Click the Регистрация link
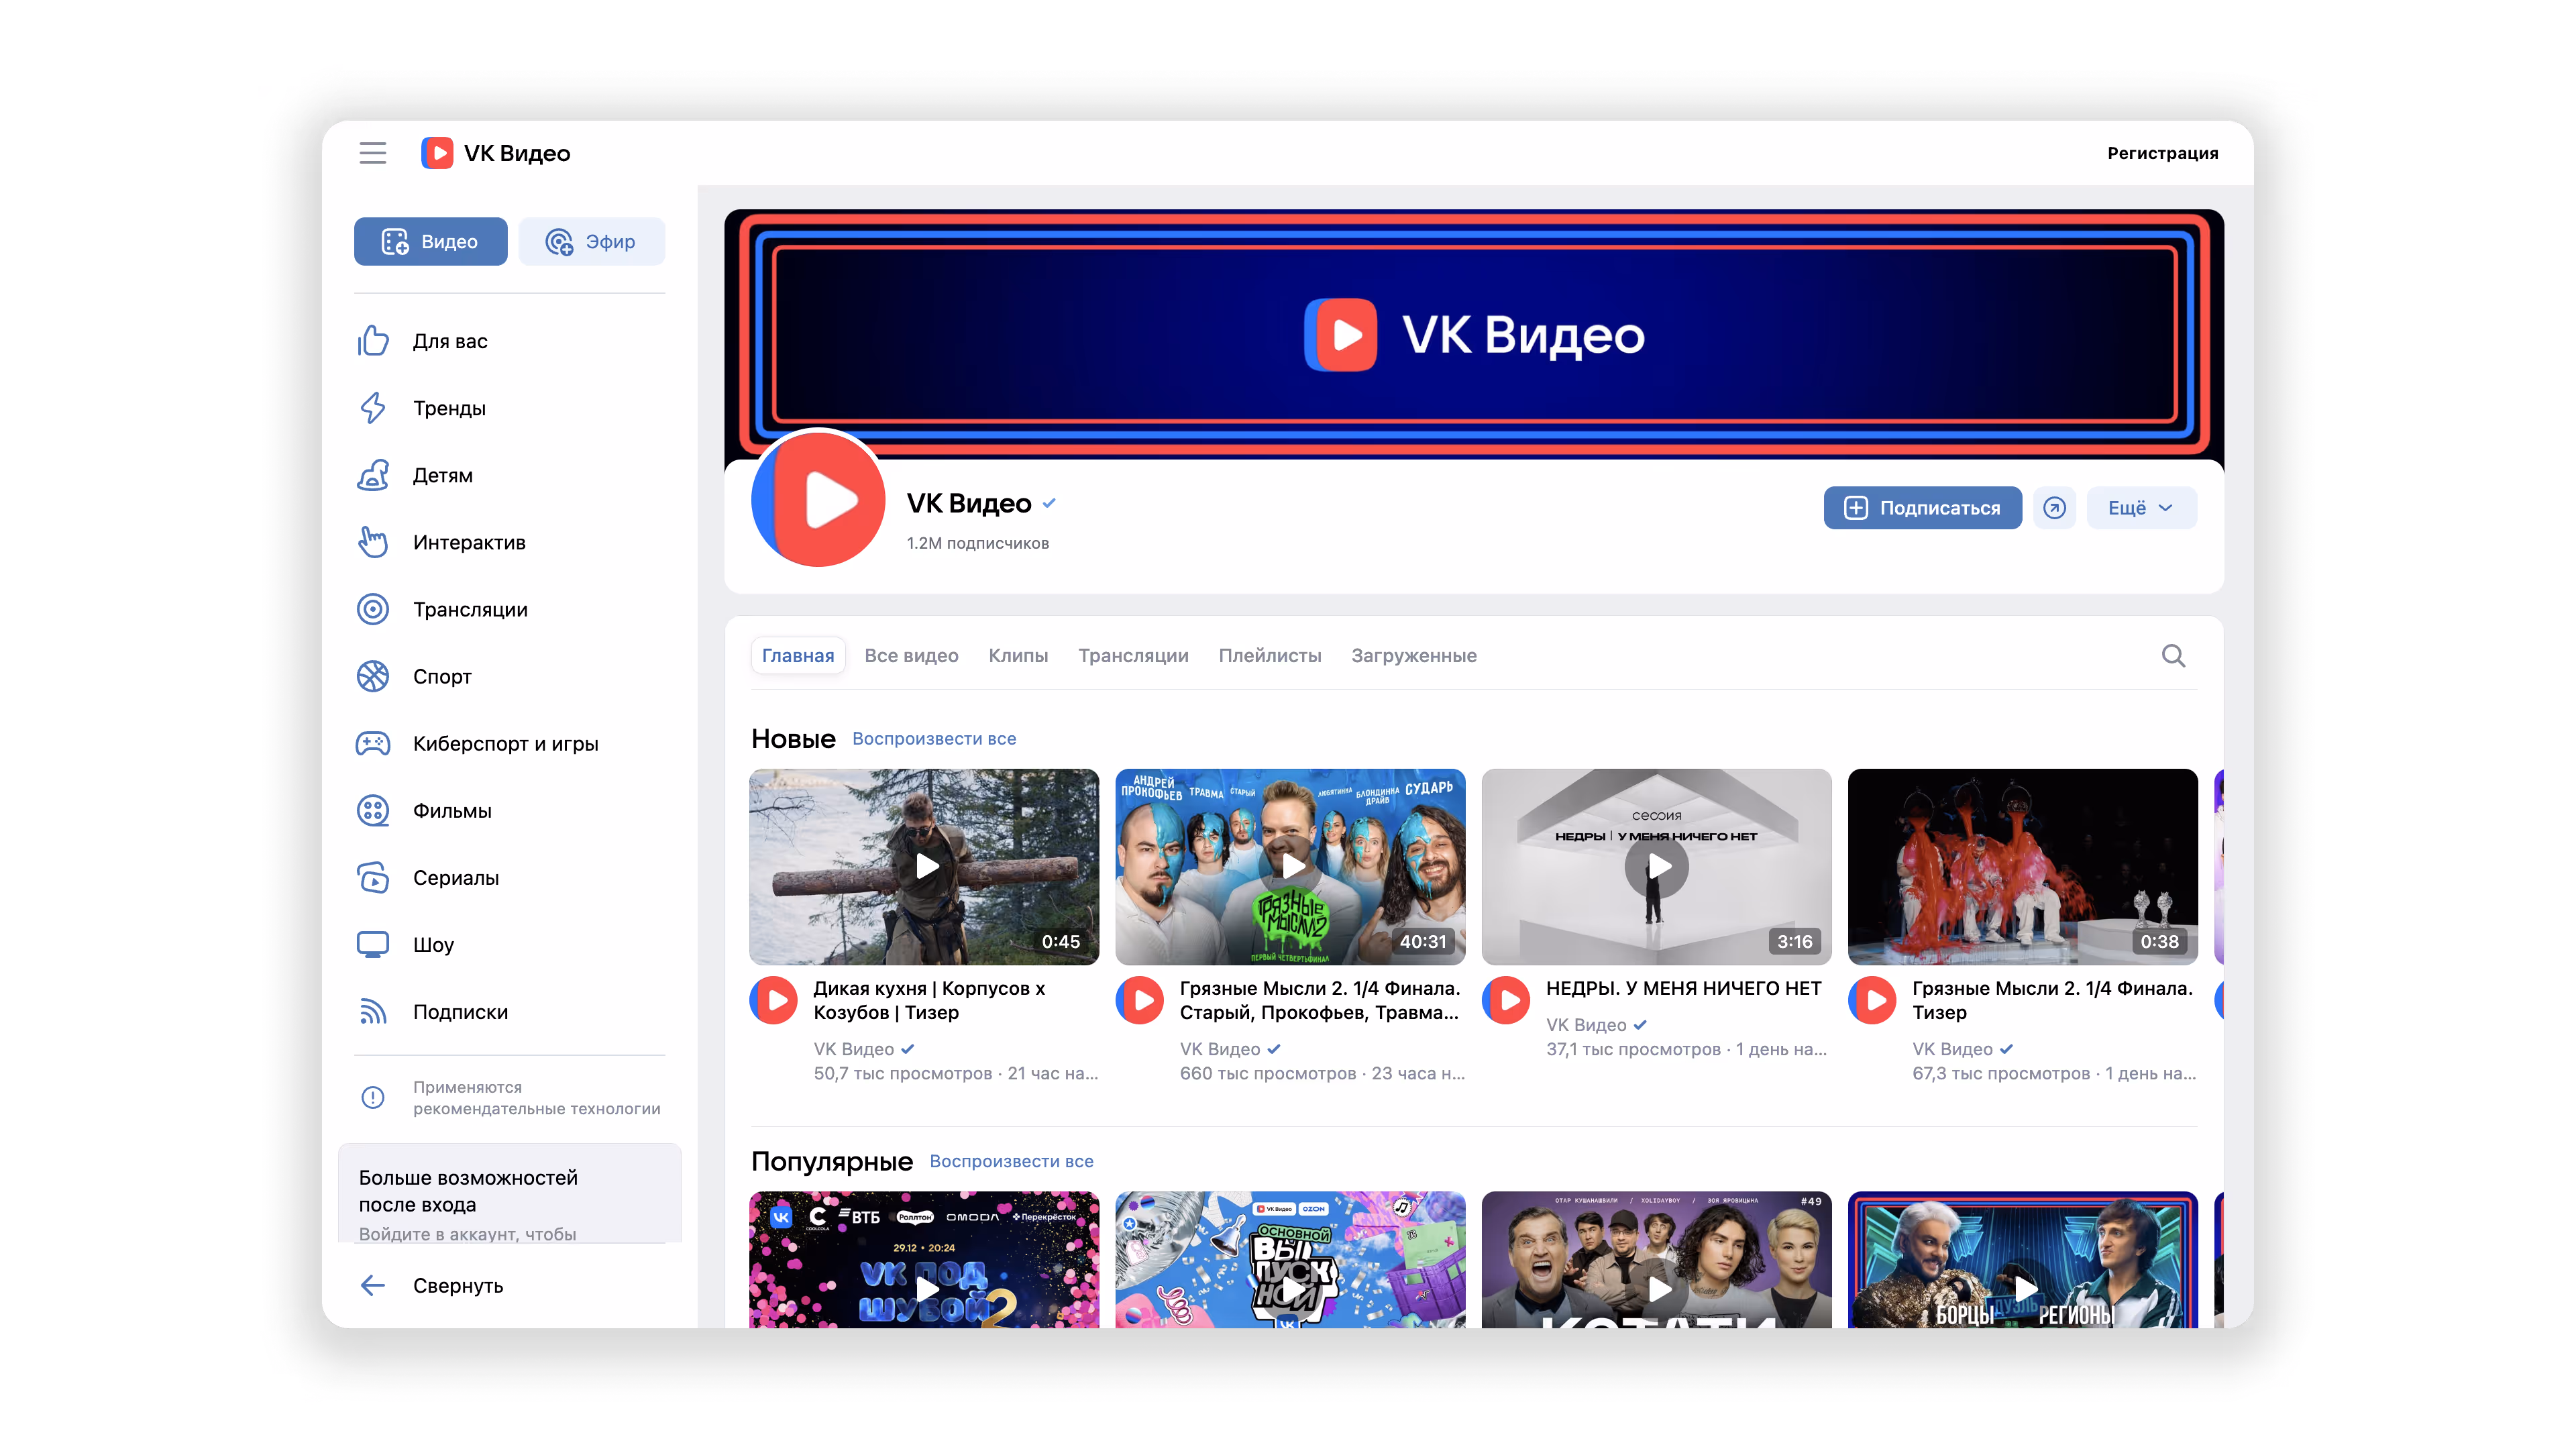2576x1449 pixels. 2162,153
